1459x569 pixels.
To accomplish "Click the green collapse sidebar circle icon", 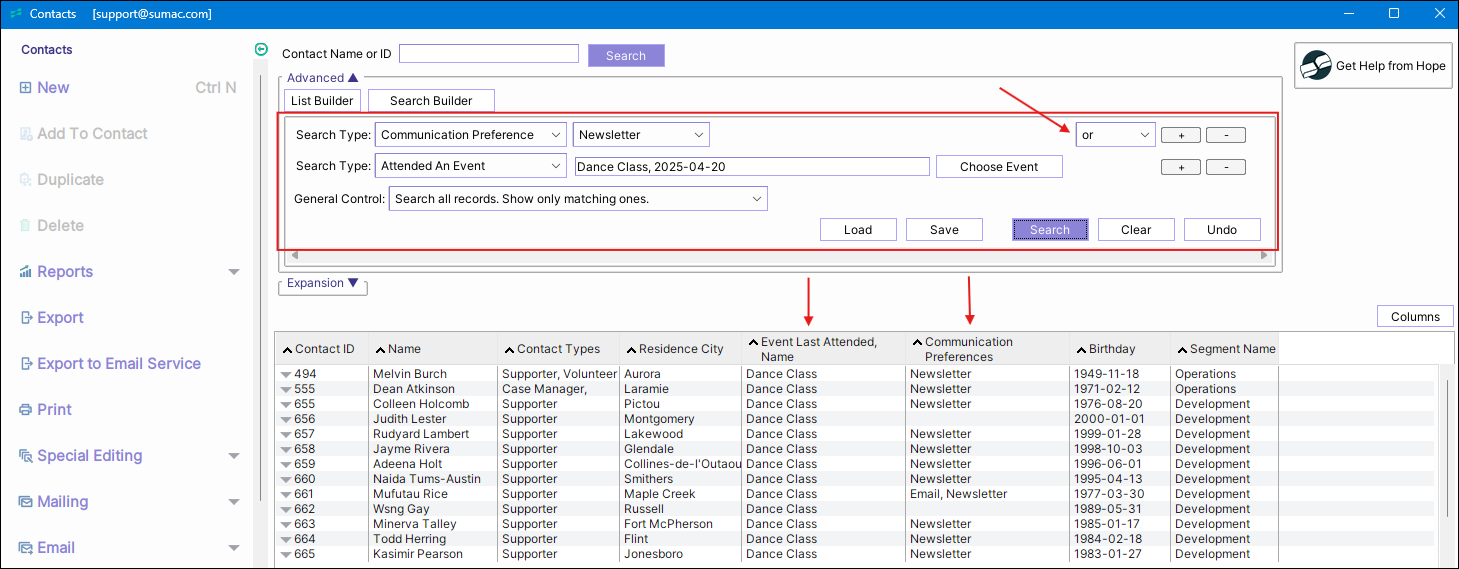I will pyautogui.click(x=262, y=49).
